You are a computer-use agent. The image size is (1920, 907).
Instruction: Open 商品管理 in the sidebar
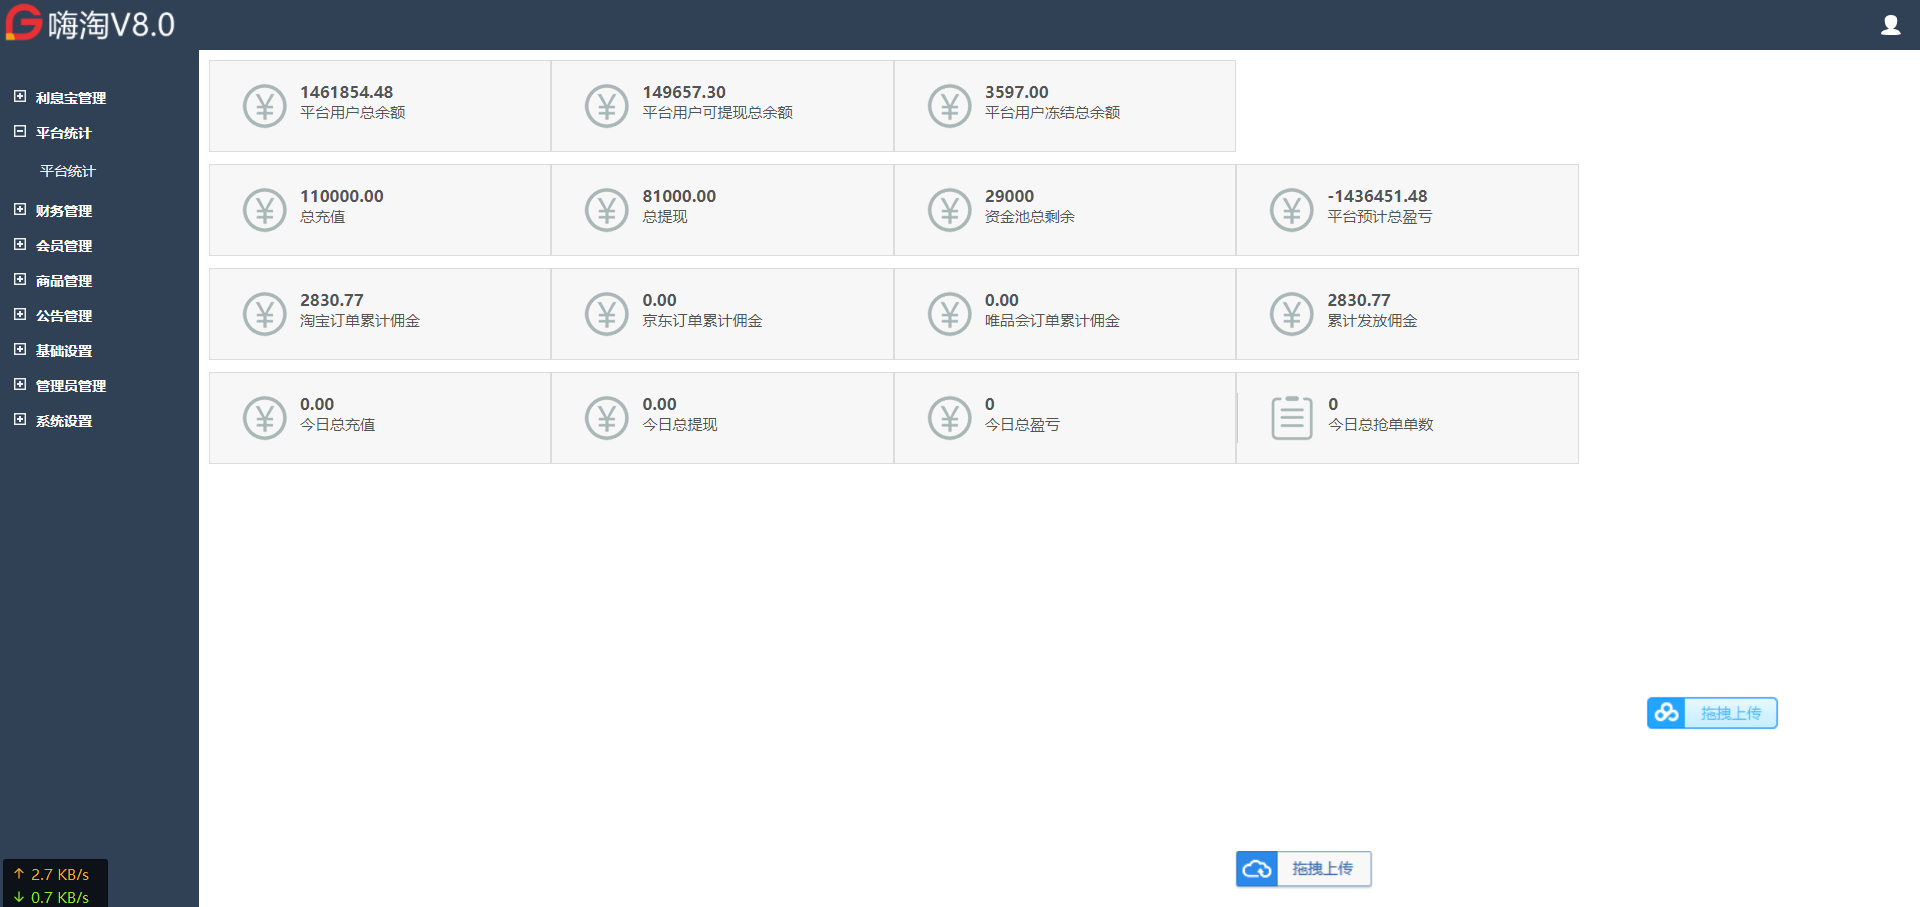(x=64, y=281)
